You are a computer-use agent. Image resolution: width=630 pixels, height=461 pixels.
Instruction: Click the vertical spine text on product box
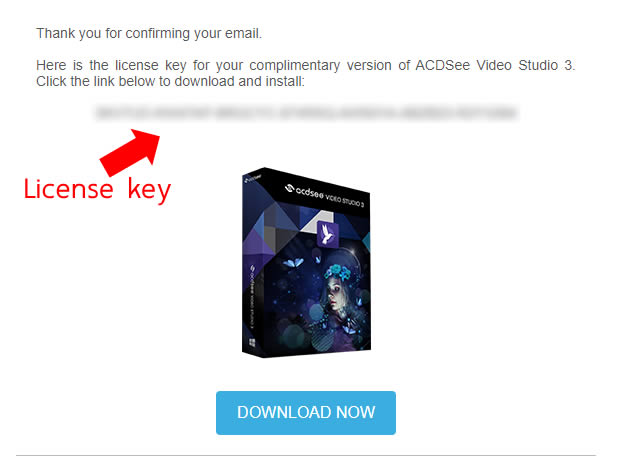(x=252, y=297)
